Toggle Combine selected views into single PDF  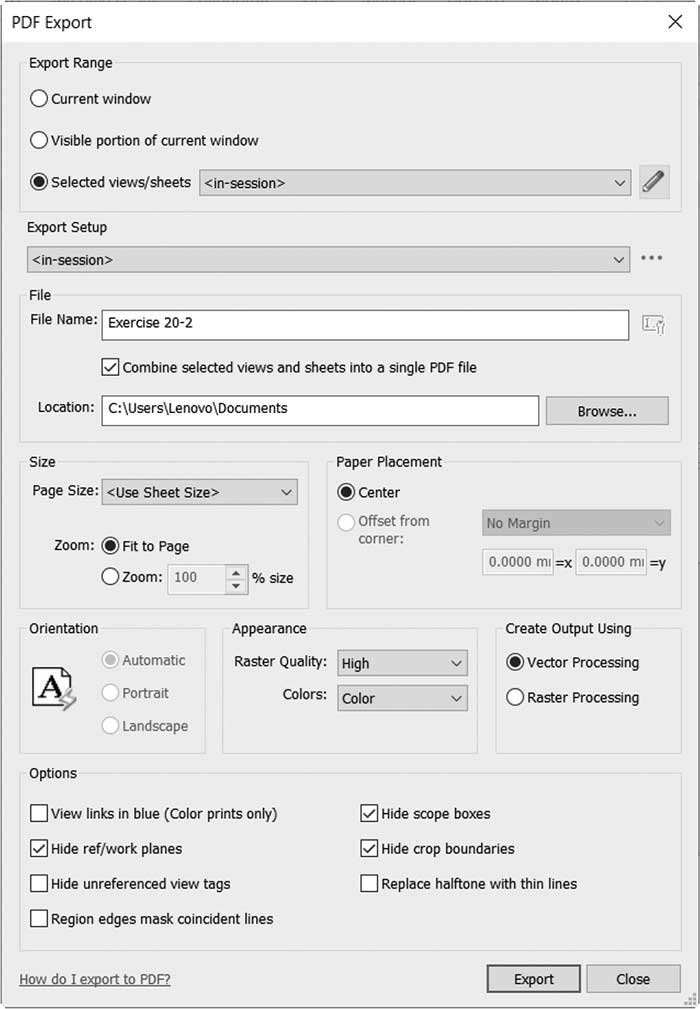tap(110, 367)
